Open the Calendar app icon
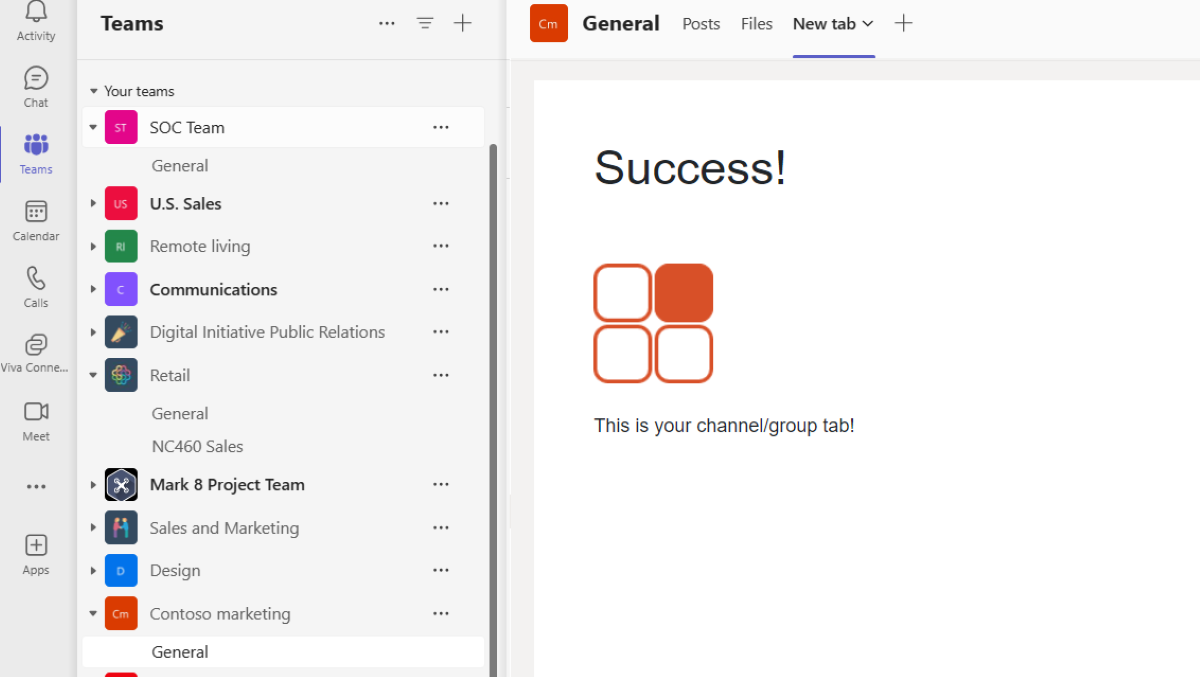This screenshot has height=677, width=1200. coord(36,212)
